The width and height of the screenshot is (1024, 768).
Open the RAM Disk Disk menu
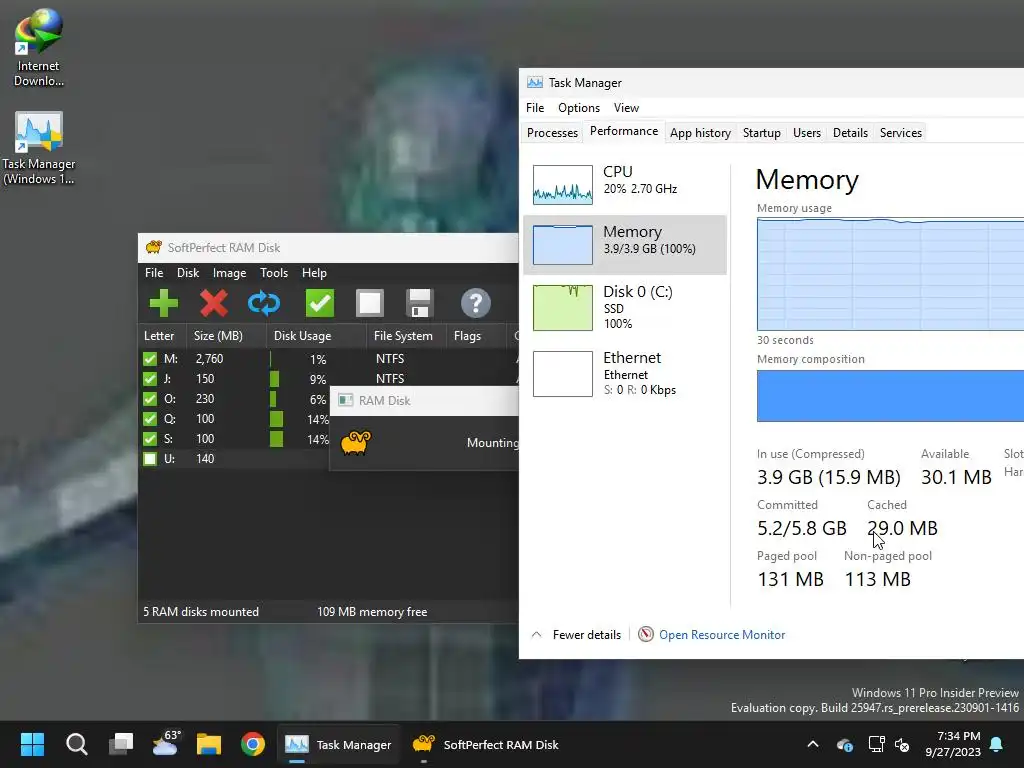click(x=188, y=273)
